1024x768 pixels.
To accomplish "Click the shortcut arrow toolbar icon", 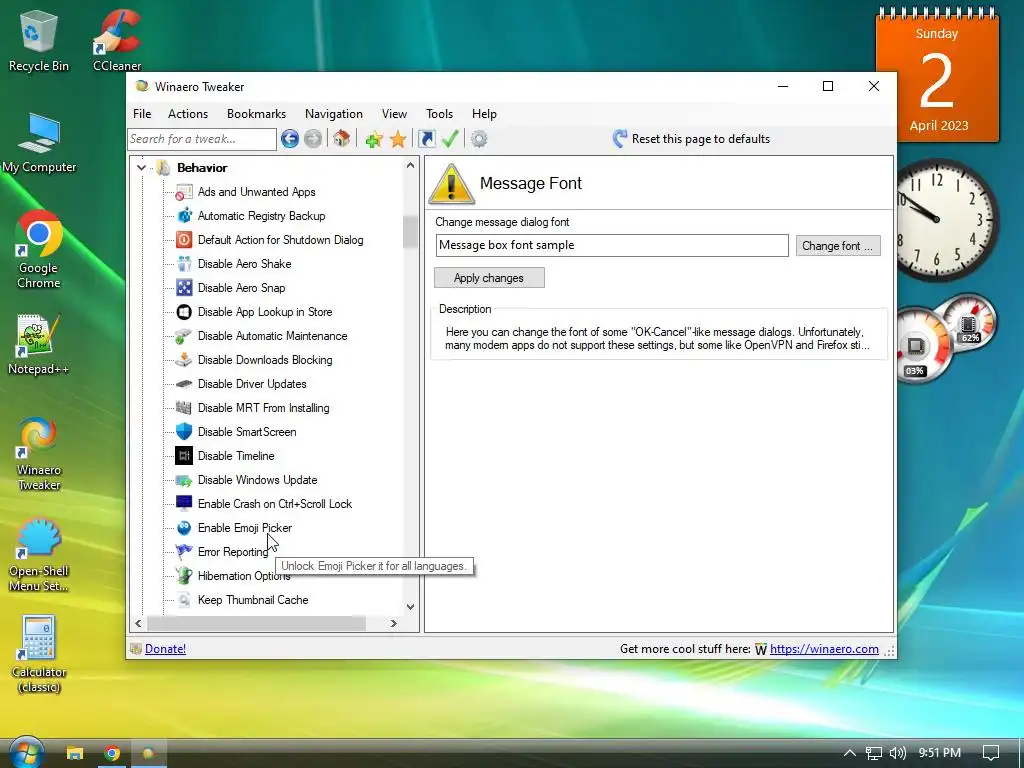I will tap(426, 138).
